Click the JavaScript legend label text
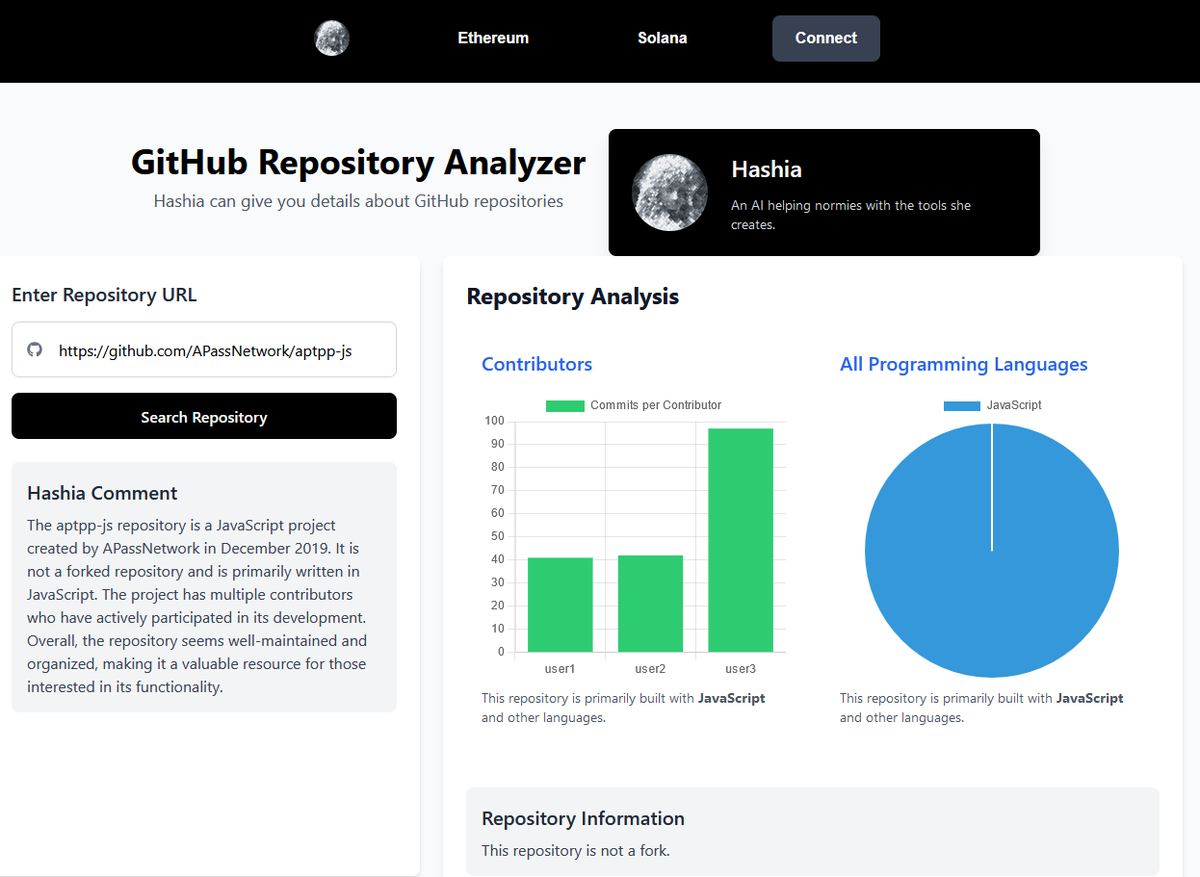 1014,405
